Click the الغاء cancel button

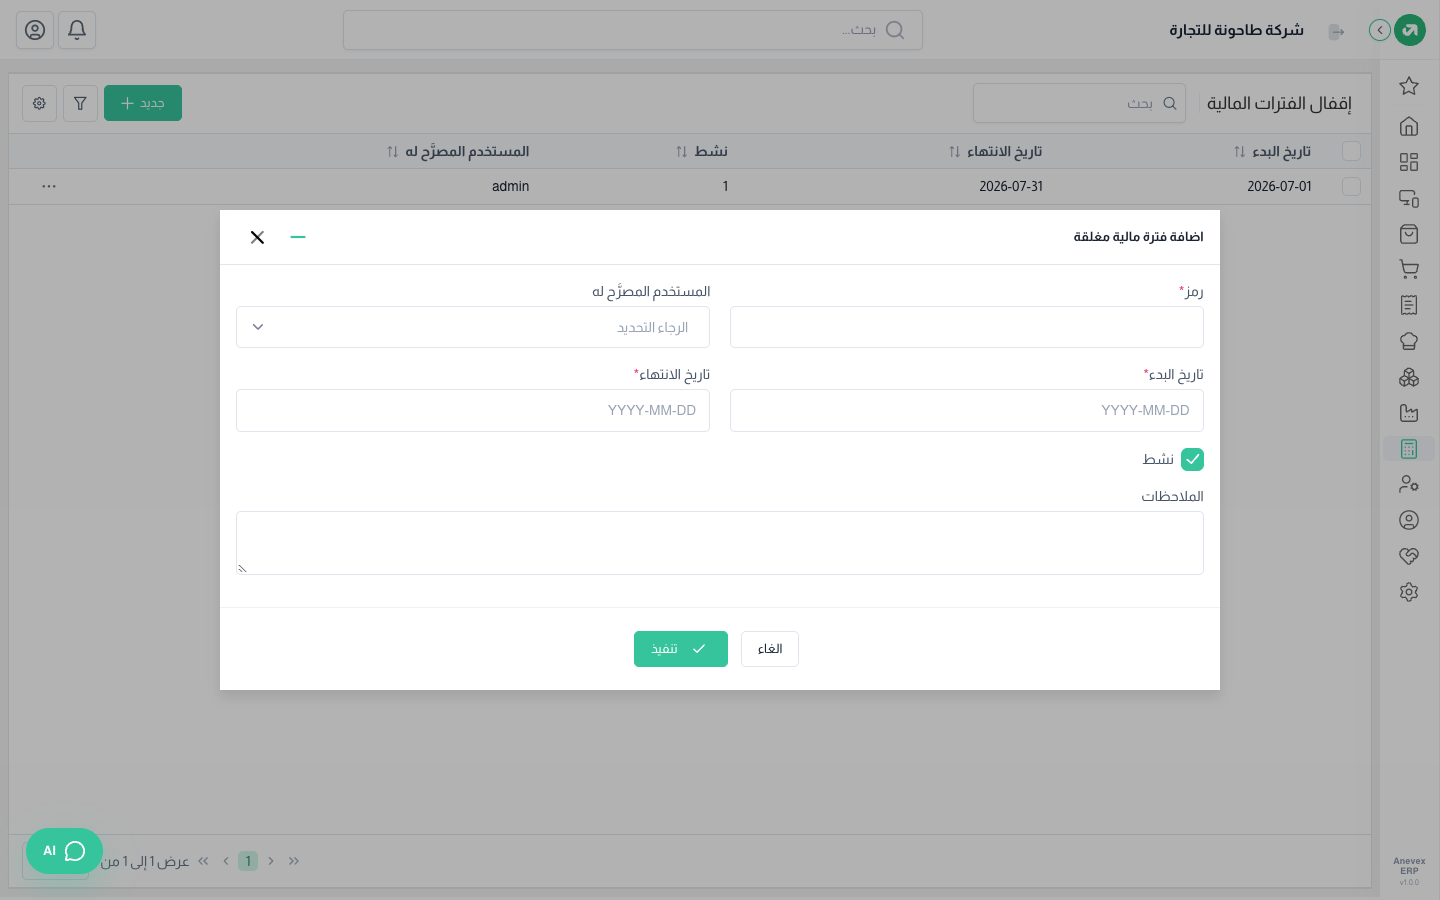770,649
